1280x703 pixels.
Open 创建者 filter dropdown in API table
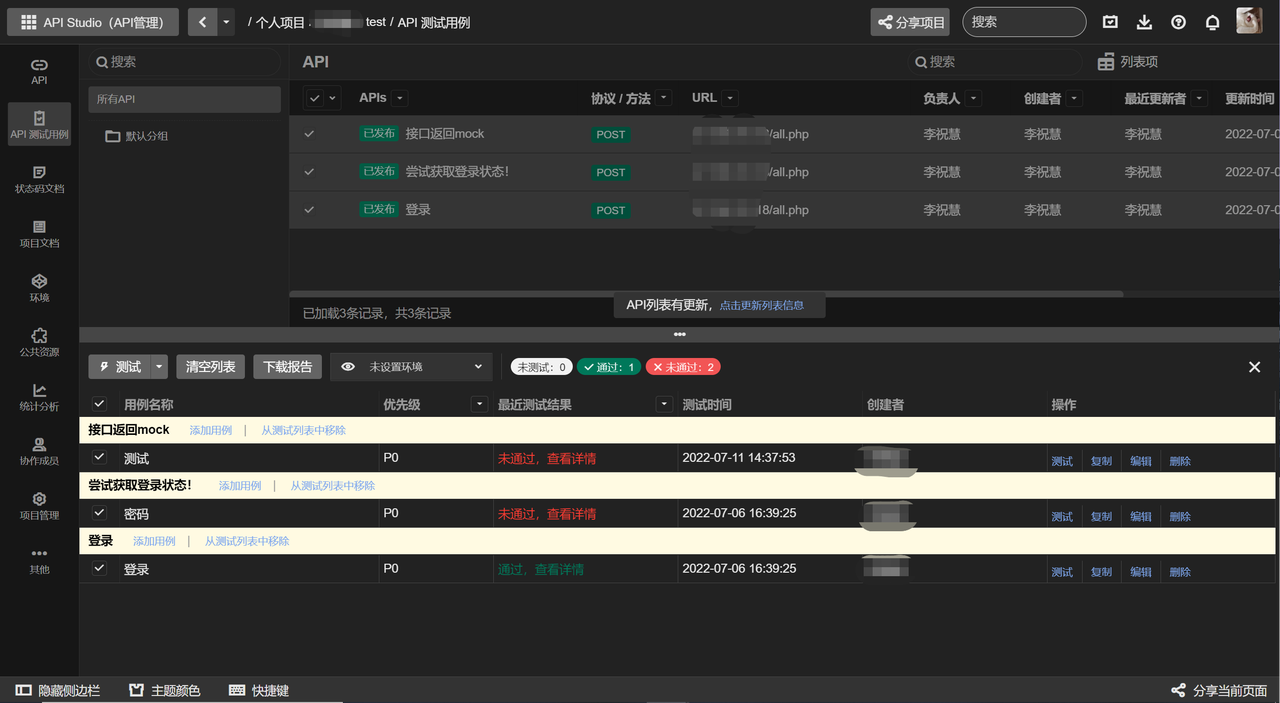coord(1074,98)
